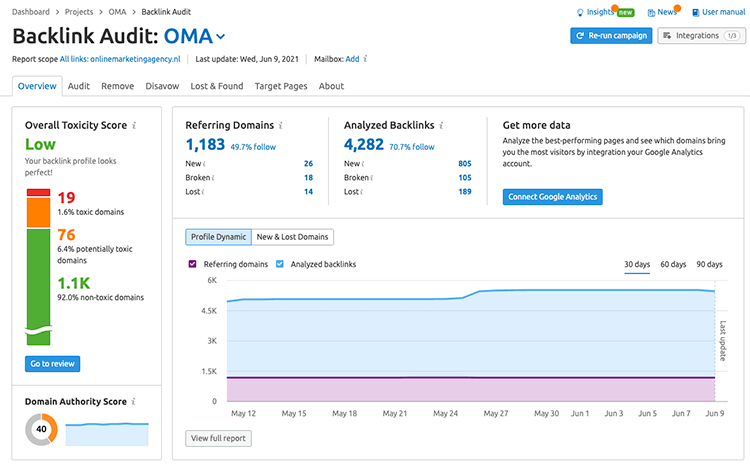Click info icon next to Referring Domains
This screenshot has height=464, width=750.
[281, 125]
